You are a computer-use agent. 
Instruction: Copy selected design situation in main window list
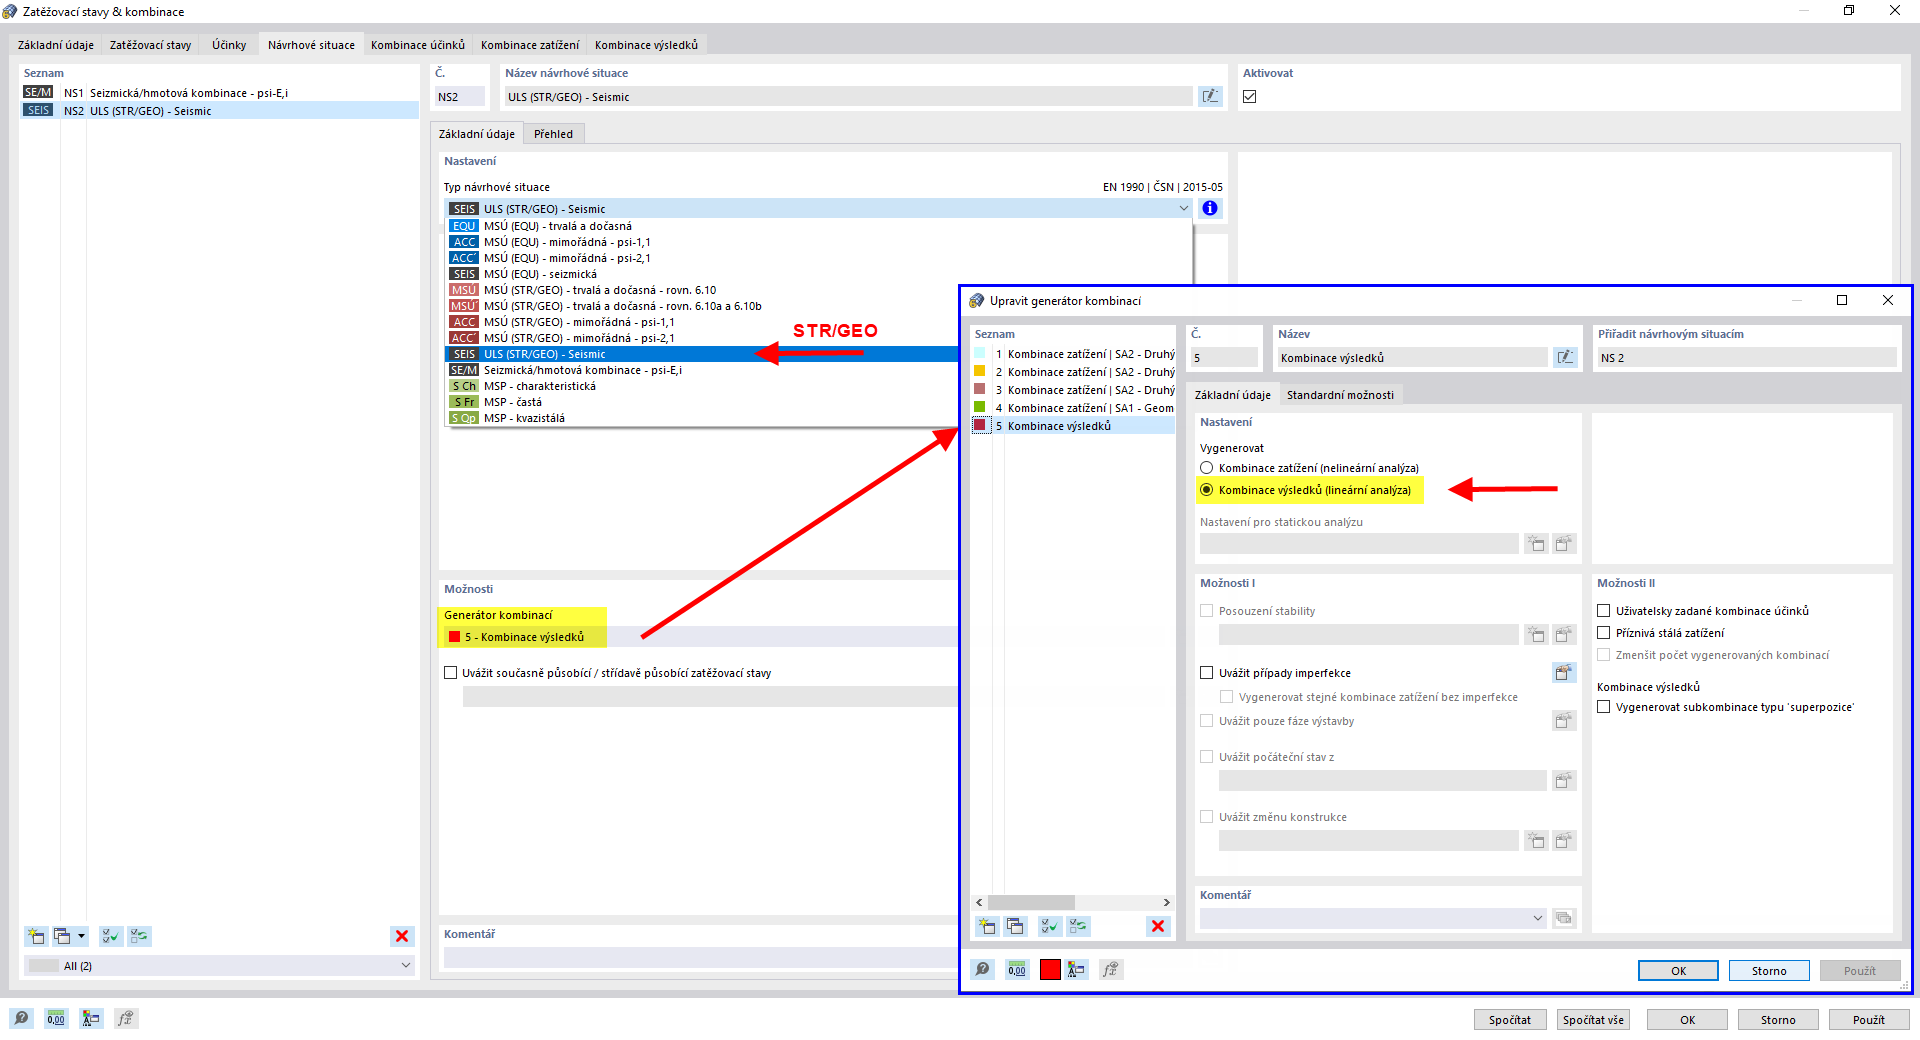[62, 936]
